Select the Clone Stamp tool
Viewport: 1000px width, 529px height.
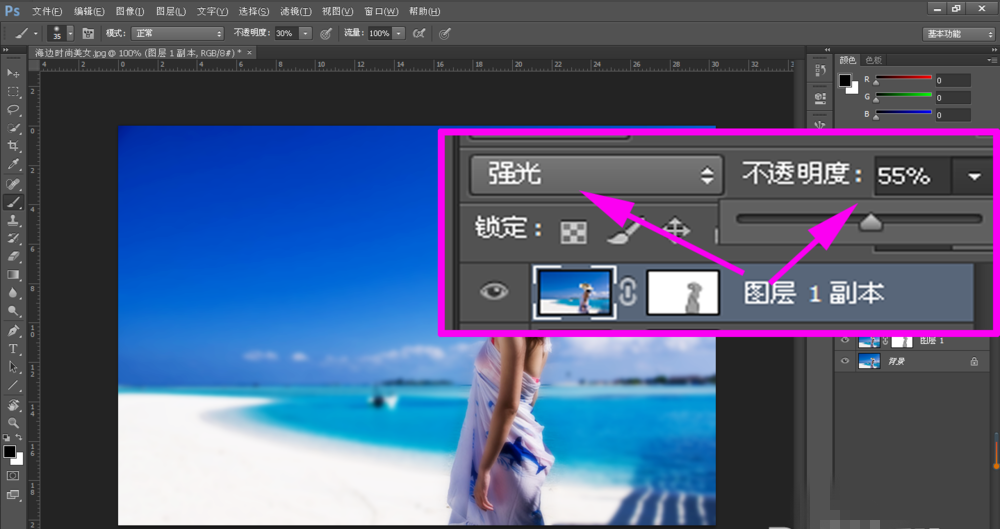click(14, 220)
